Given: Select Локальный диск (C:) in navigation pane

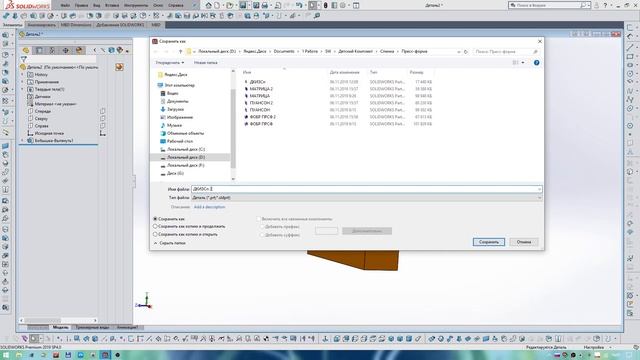Looking at the screenshot, I should pyautogui.click(x=186, y=149).
